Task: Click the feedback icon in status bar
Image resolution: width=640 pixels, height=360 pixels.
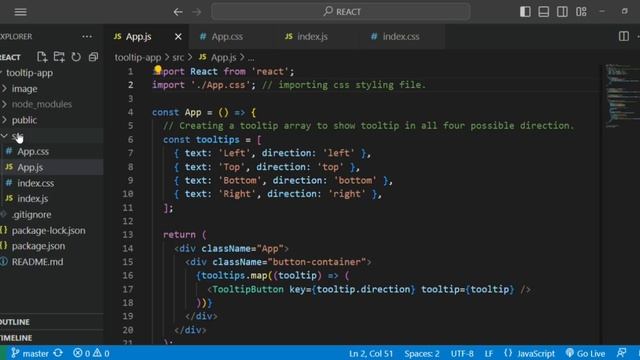Action: point(622,353)
